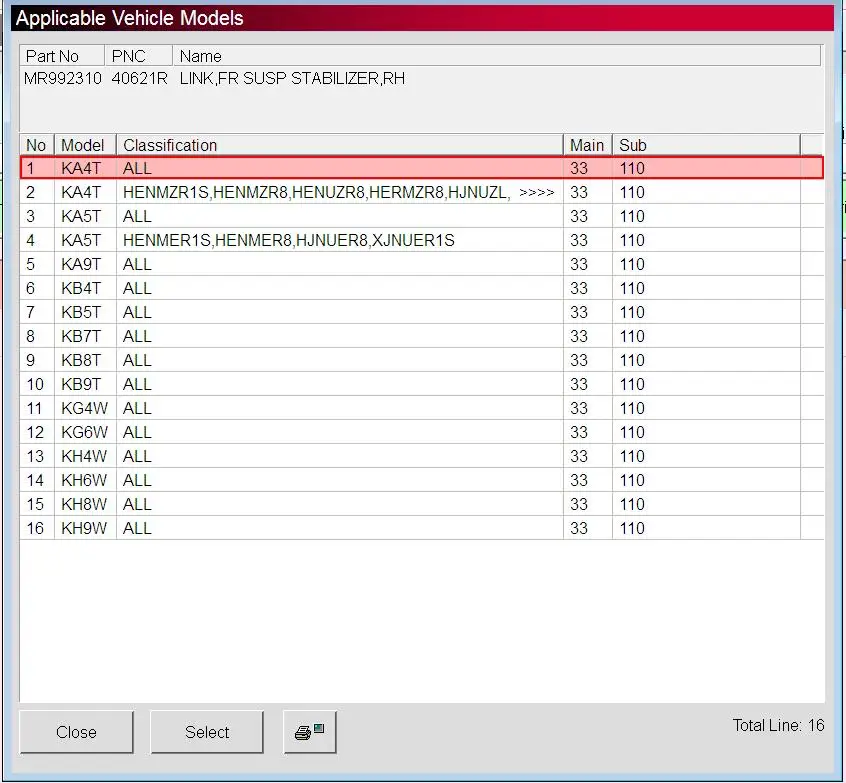Expand the >>>> classification list in row 2
This screenshot has width=846, height=783.
[536, 192]
